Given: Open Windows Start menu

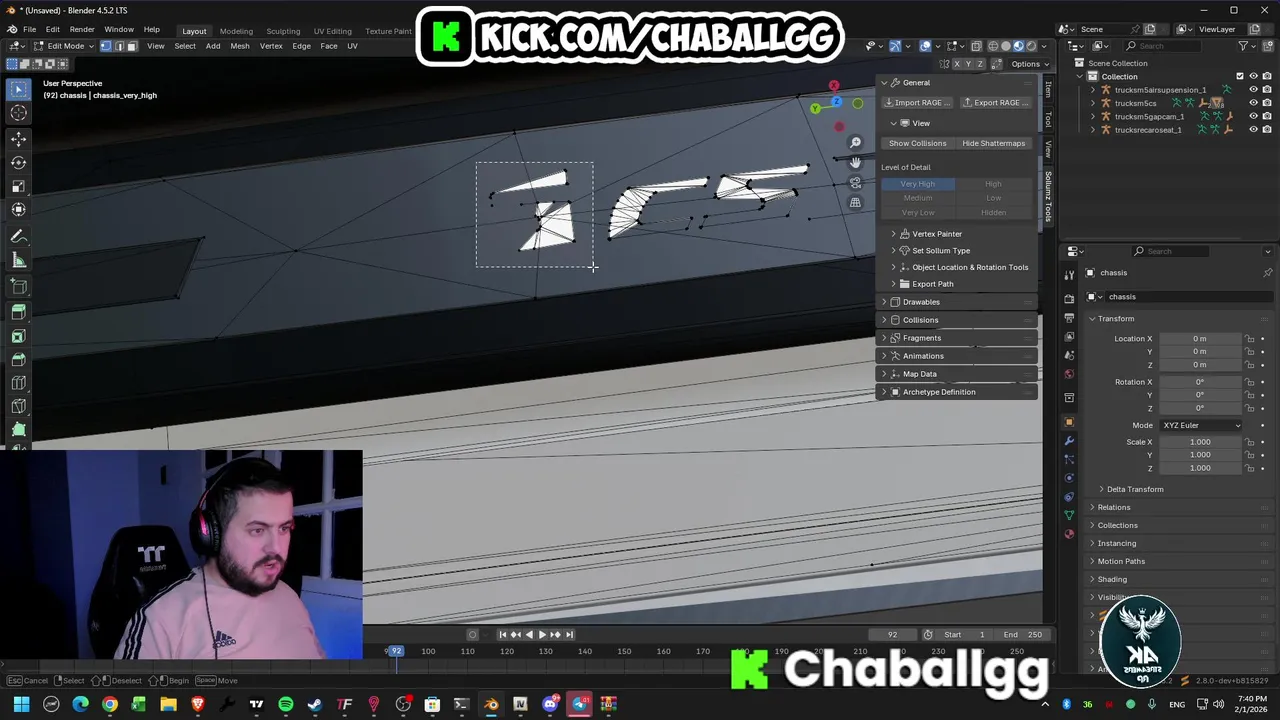Looking at the screenshot, I should pyautogui.click(x=21, y=704).
